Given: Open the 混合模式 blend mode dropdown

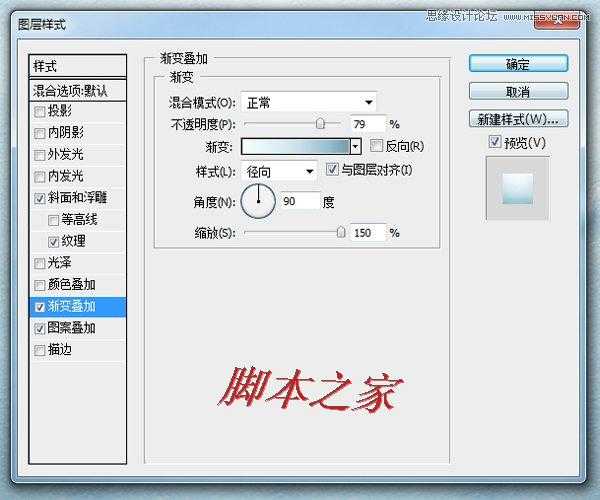Looking at the screenshot, I should (308, 102).
